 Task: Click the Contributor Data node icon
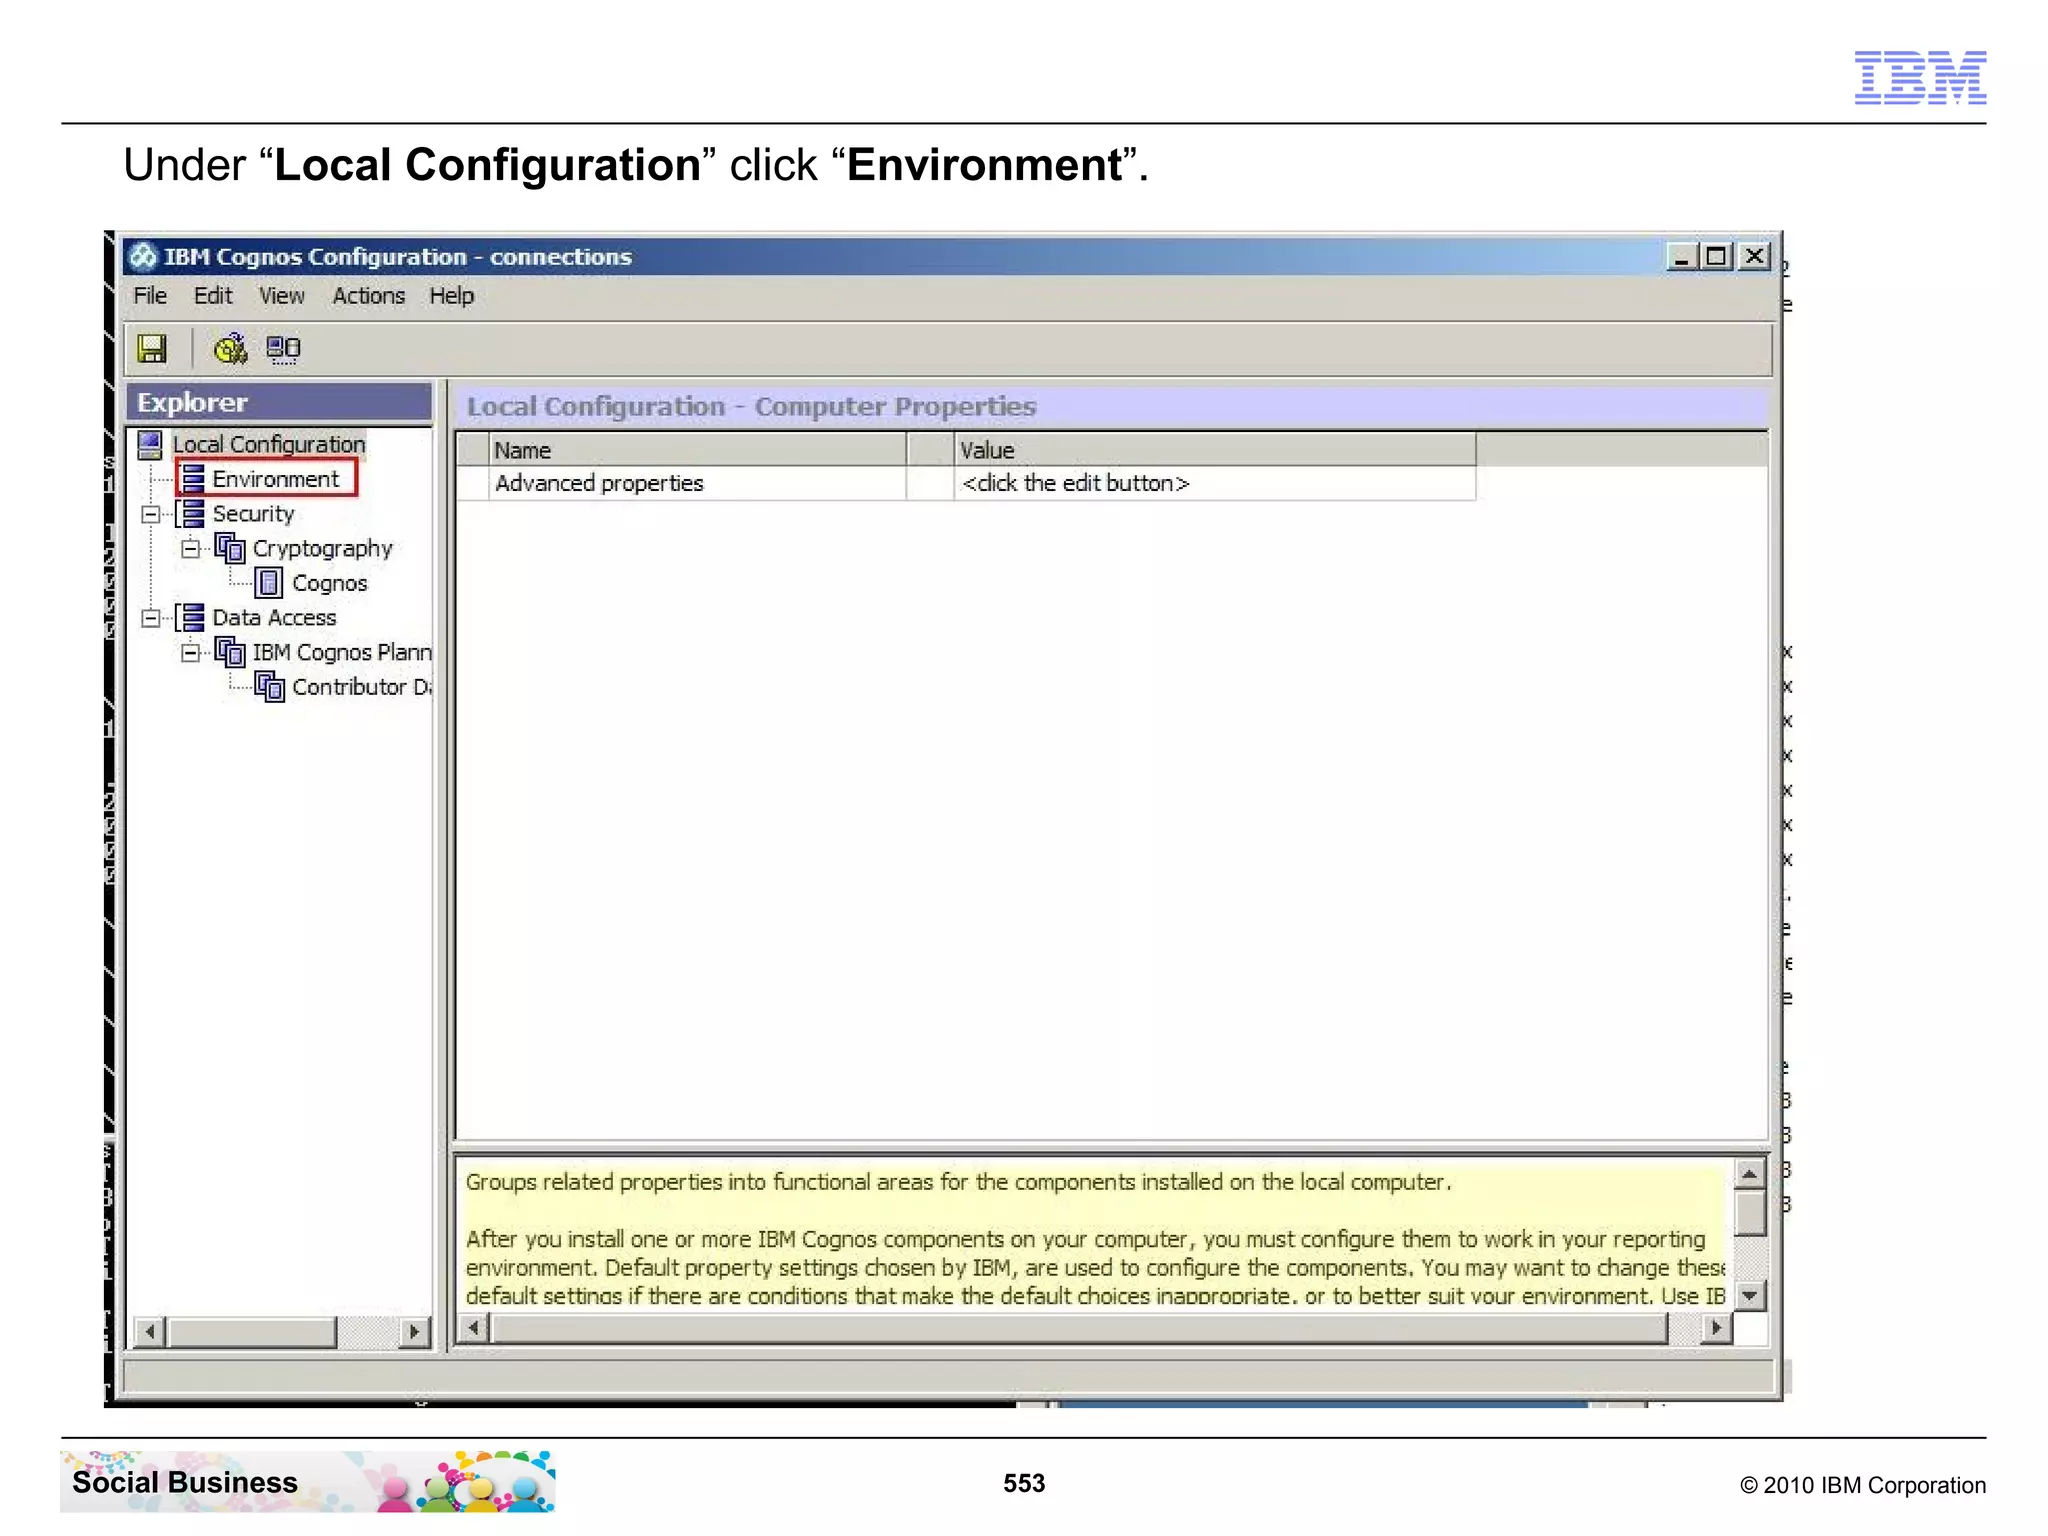[x=269, y=686]
